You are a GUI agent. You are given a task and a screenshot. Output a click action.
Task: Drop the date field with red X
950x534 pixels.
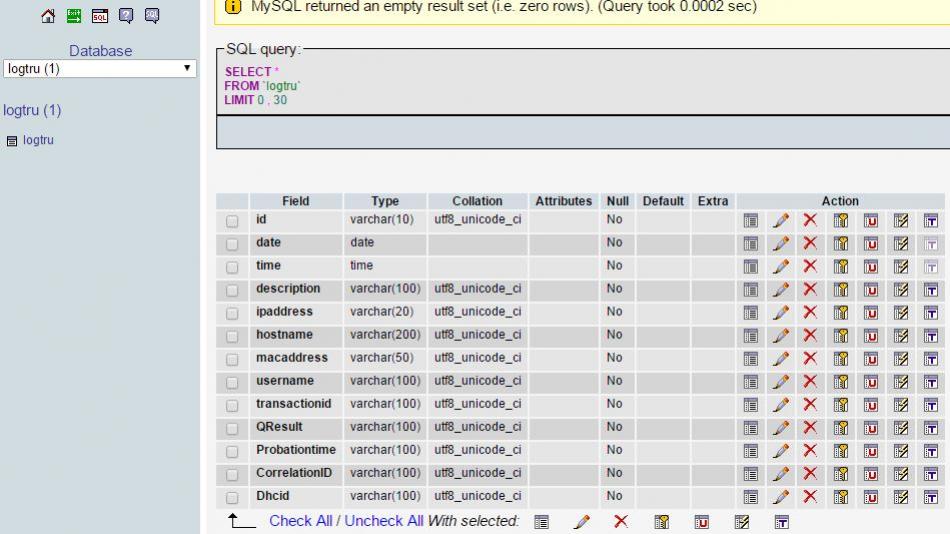click(810, 243)
